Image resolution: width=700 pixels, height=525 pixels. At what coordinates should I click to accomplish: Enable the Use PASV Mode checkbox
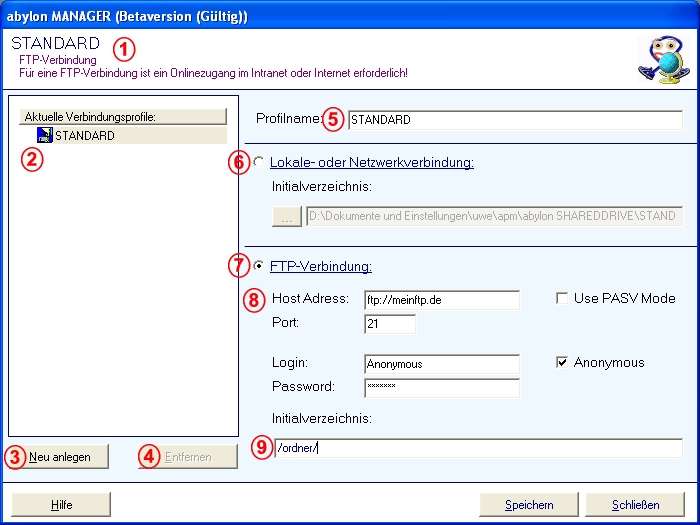pyautogui.click(x=562, y=299)
